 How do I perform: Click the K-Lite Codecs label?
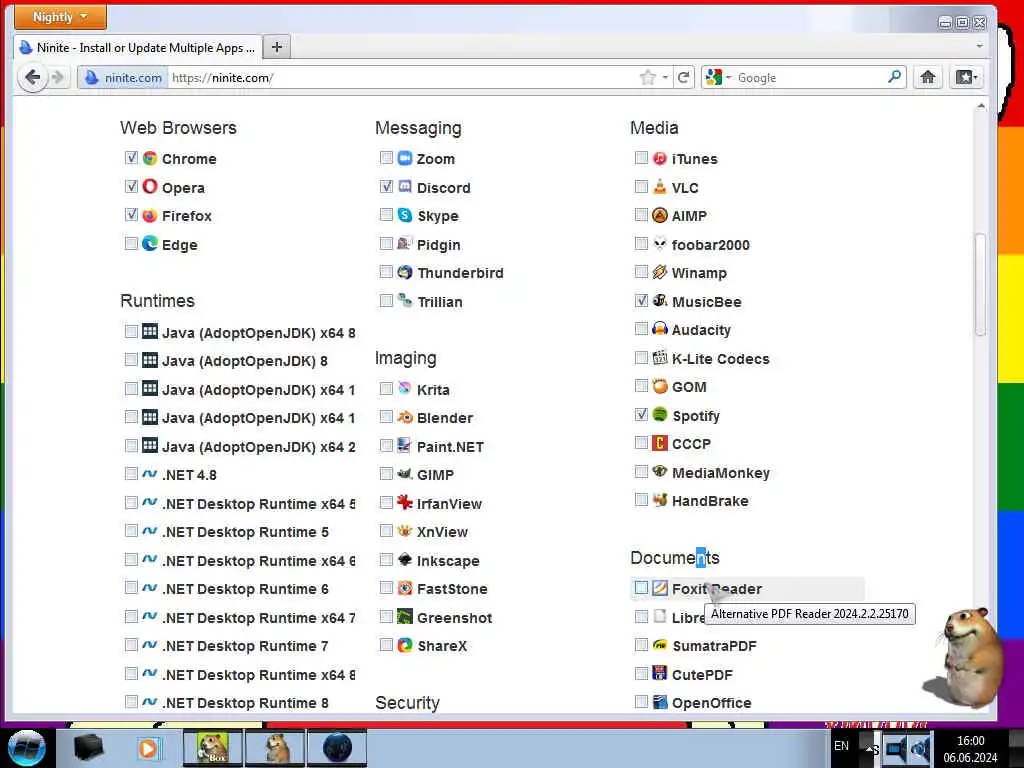pyautogui.click(x=720, y=359)
